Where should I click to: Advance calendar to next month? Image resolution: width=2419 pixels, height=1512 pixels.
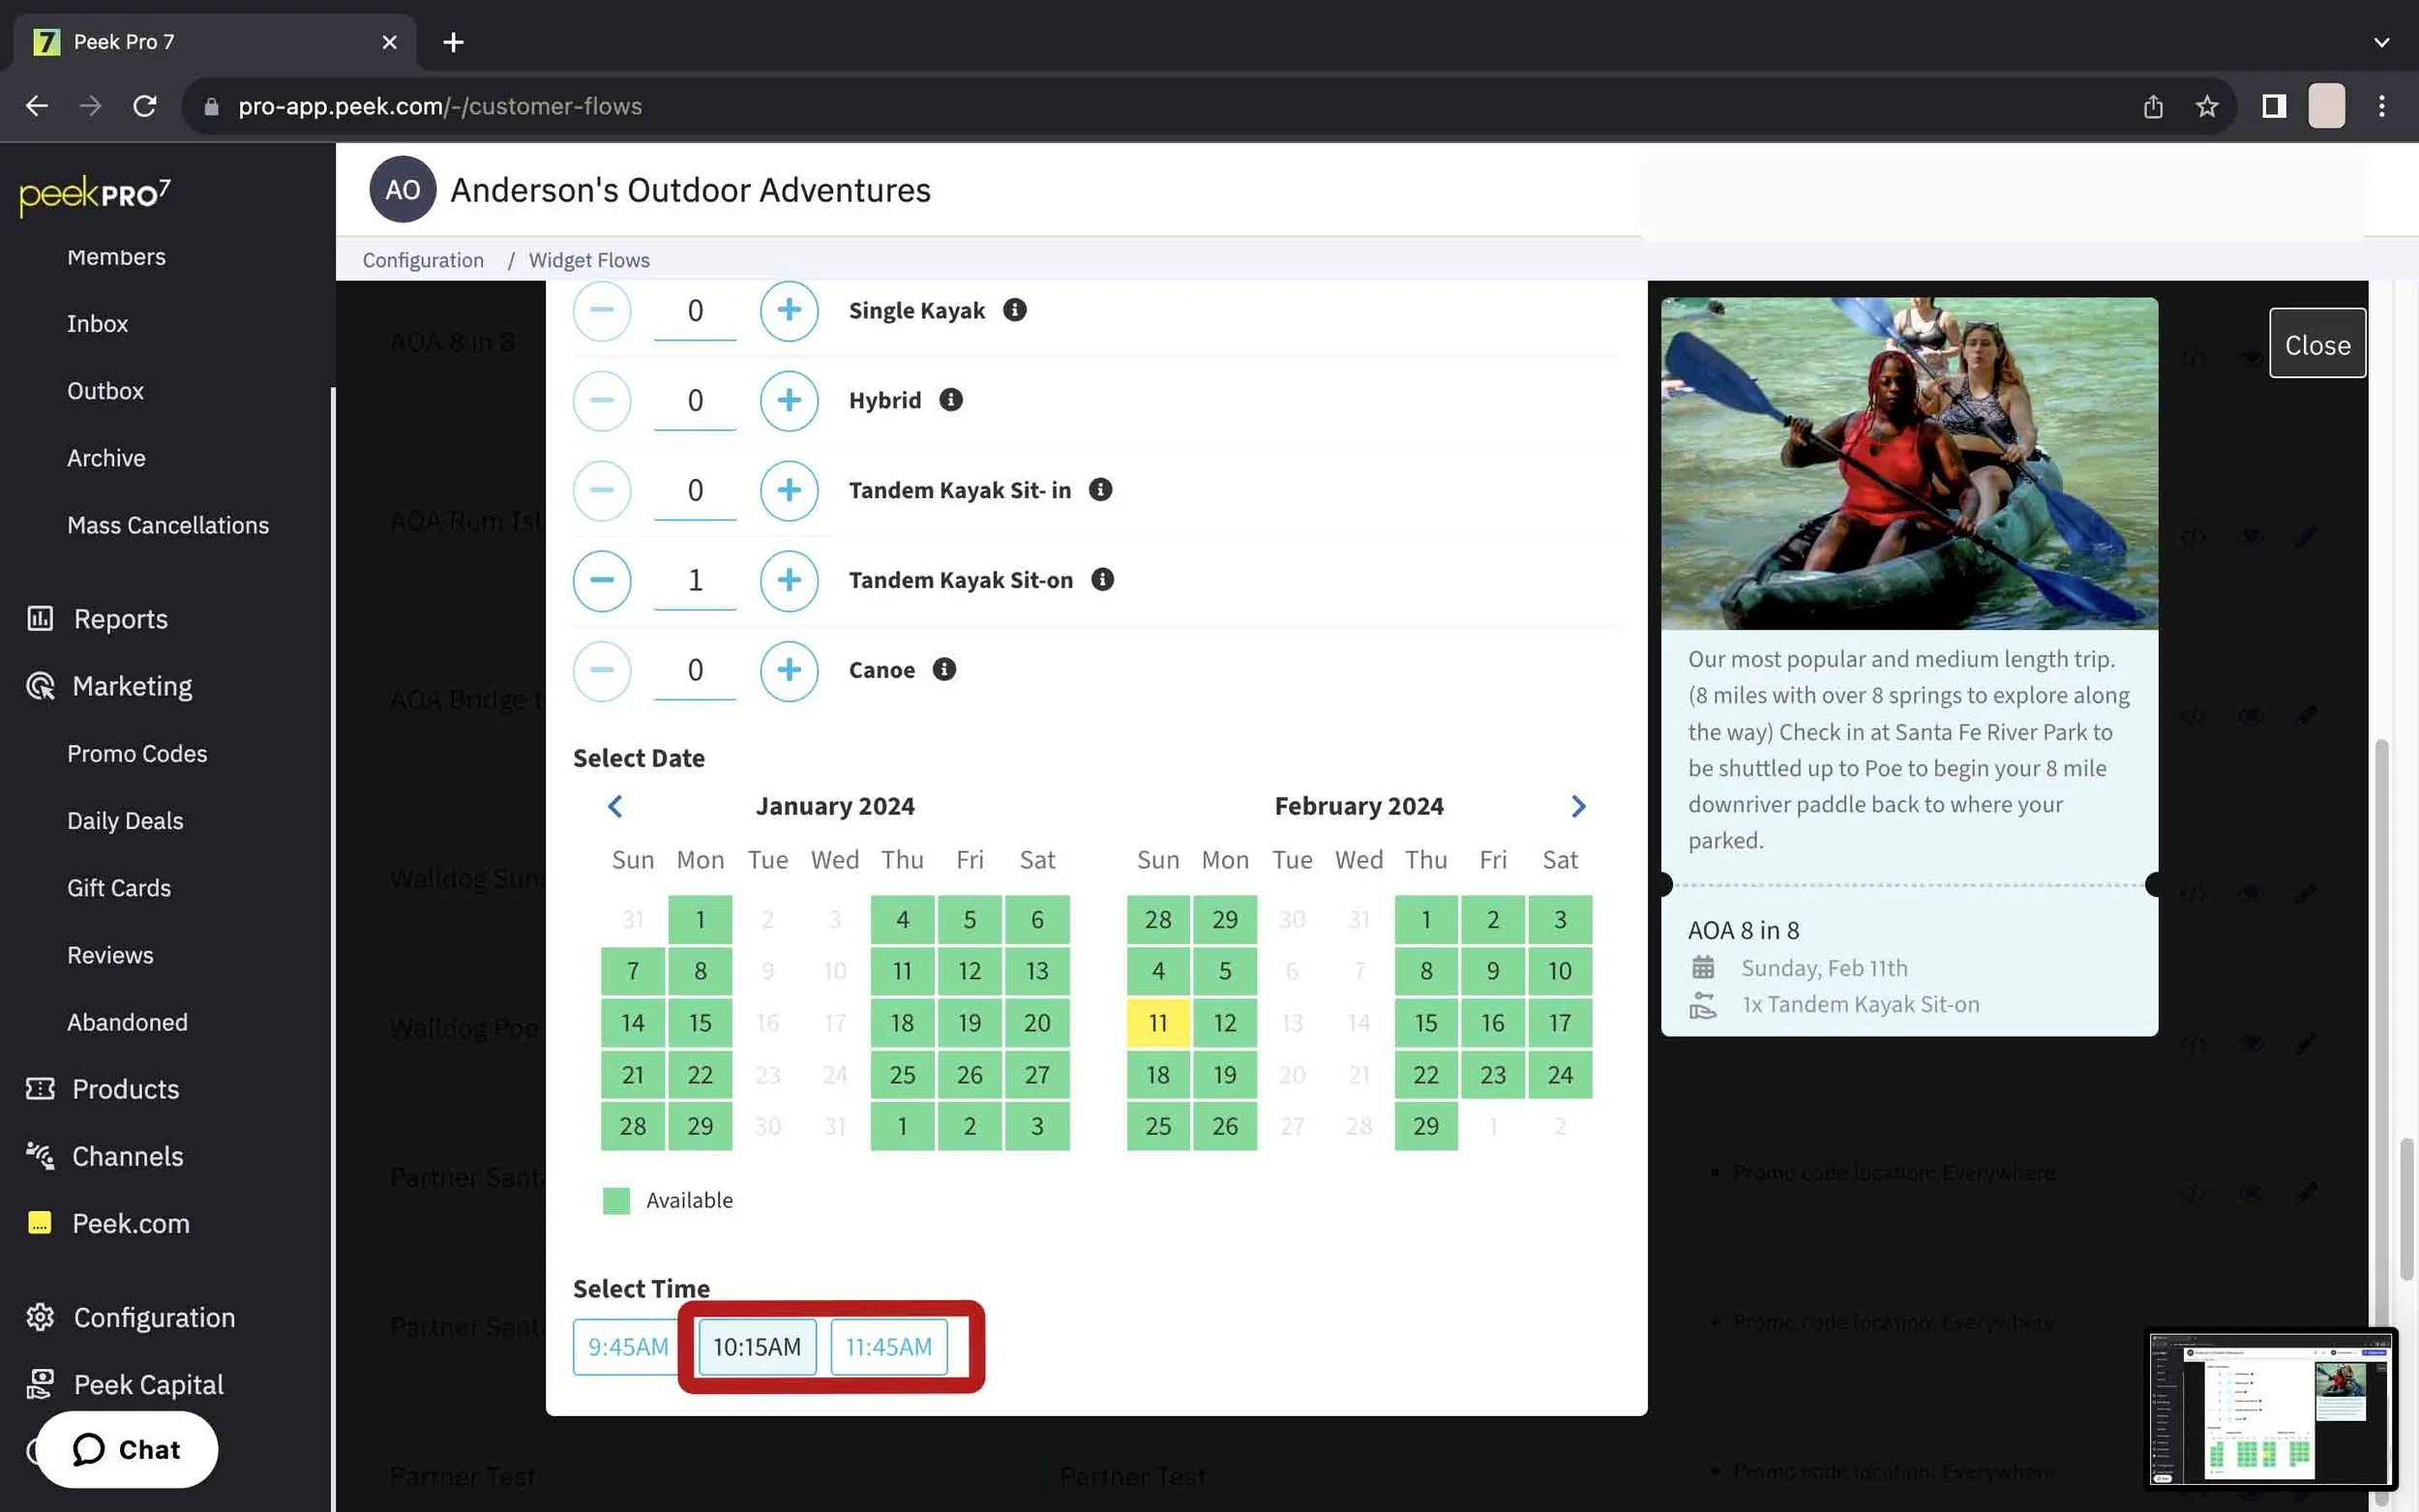click(1577, 806)
